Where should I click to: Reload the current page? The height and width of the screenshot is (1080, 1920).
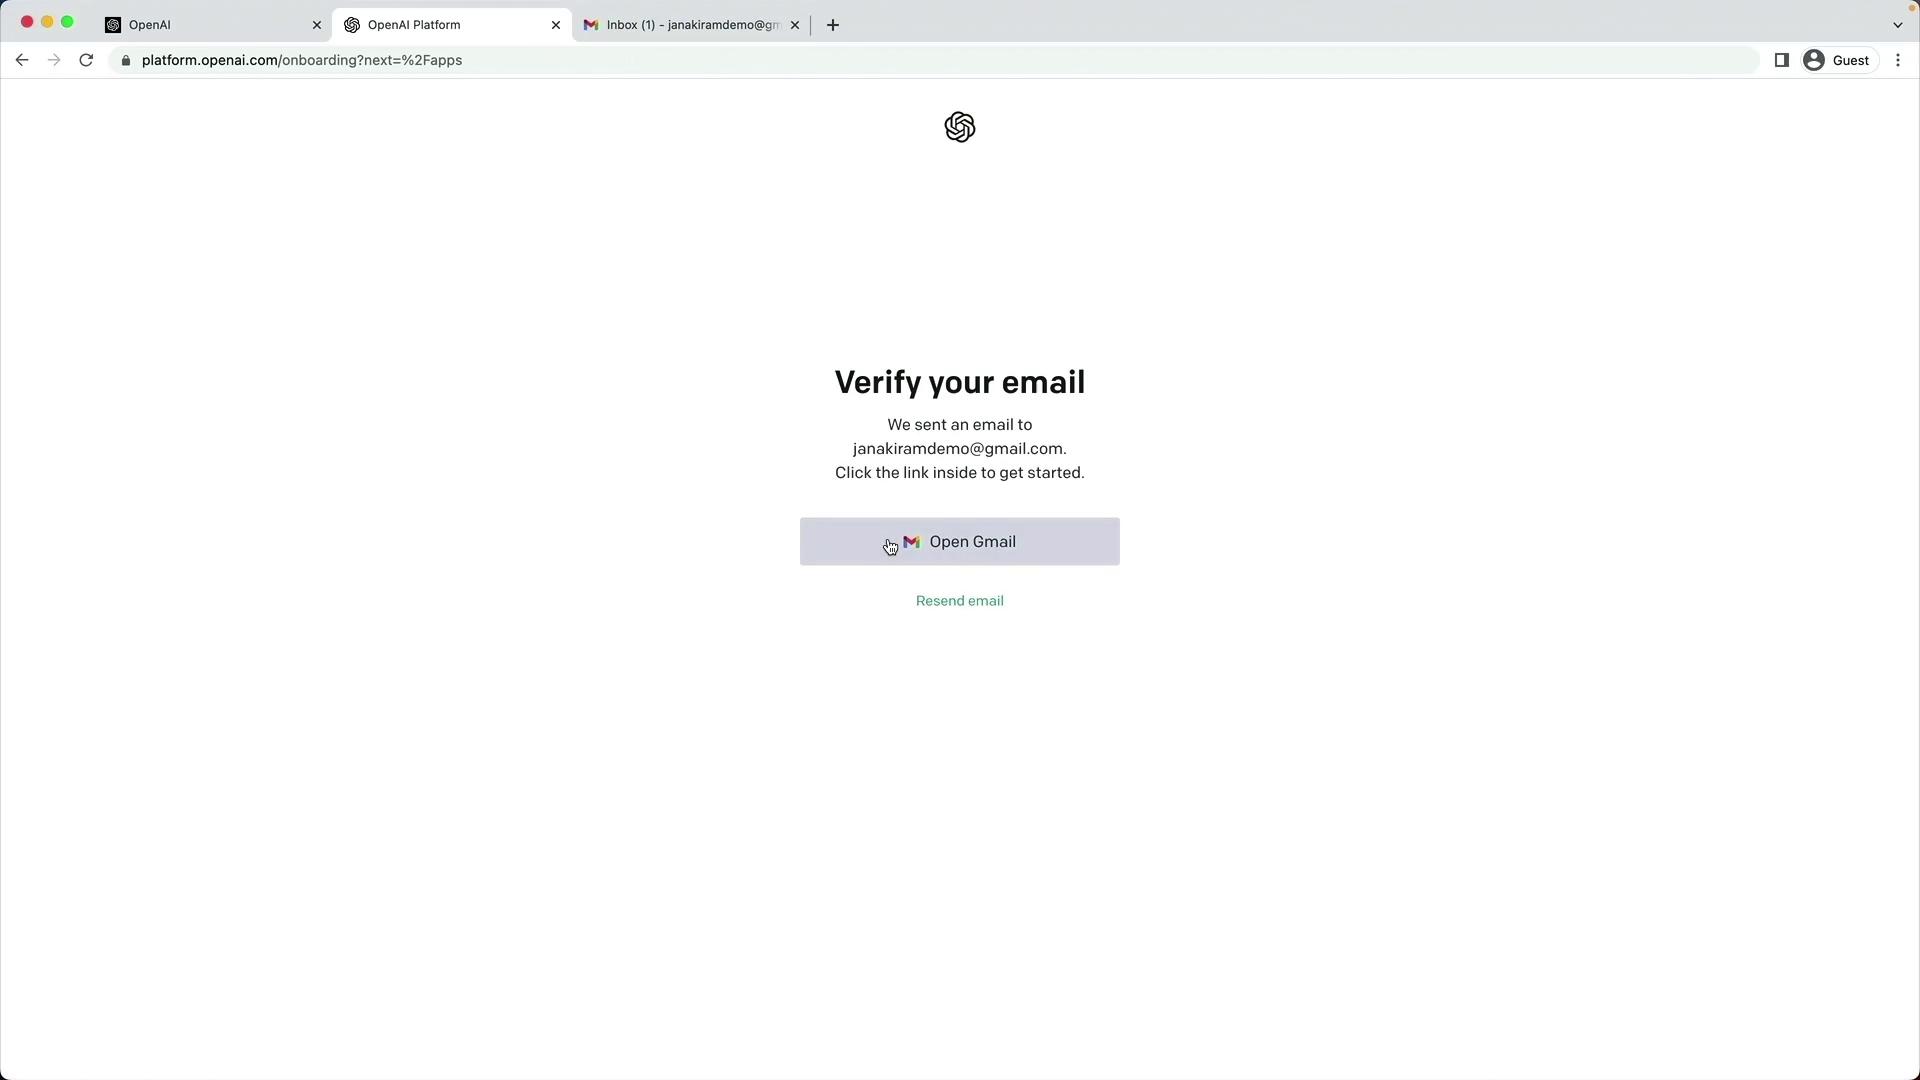click(x=86, y=60)
